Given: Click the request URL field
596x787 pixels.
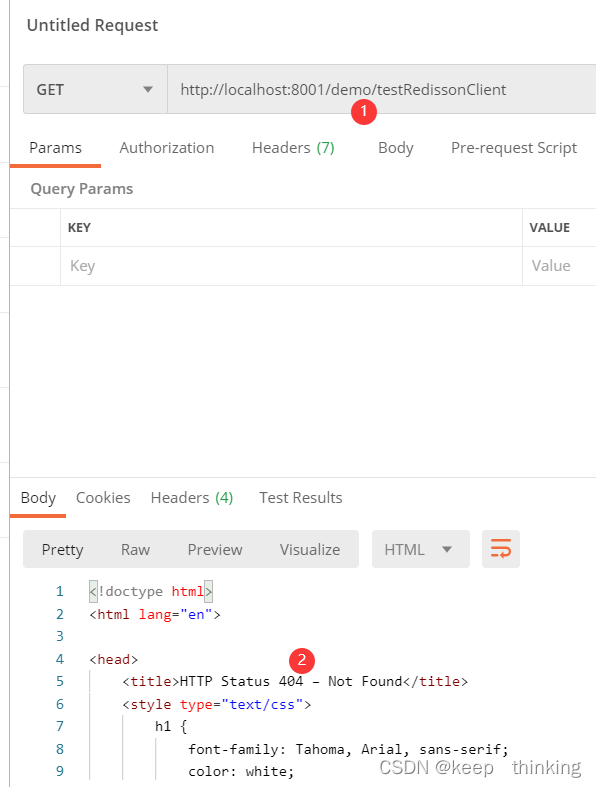Looking at the screenshot, I should click(382, 89).
